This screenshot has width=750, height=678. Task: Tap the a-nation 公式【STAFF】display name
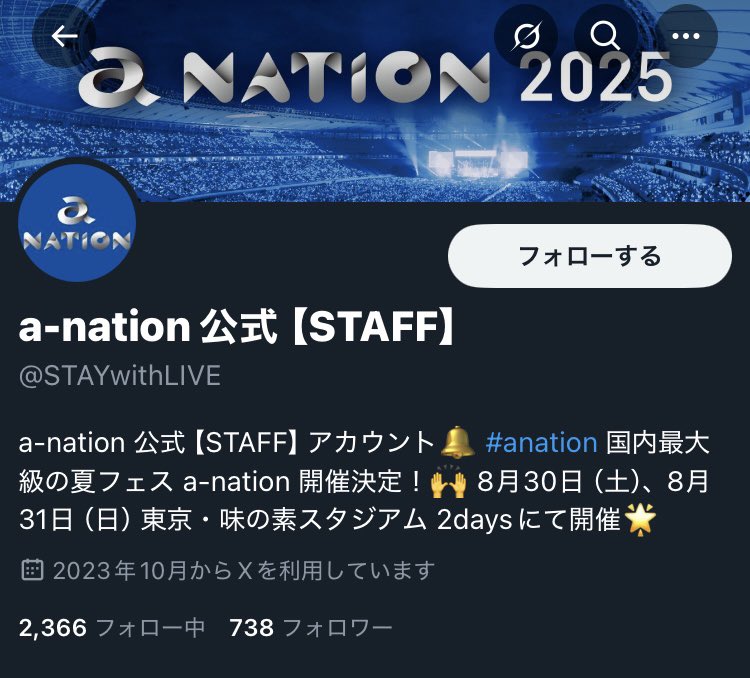coord(236,327)
